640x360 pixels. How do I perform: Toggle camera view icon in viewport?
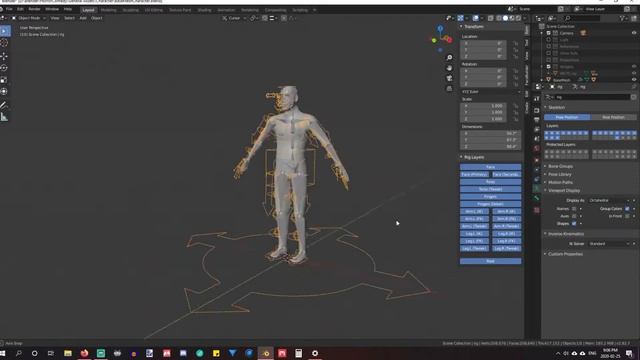449,78
